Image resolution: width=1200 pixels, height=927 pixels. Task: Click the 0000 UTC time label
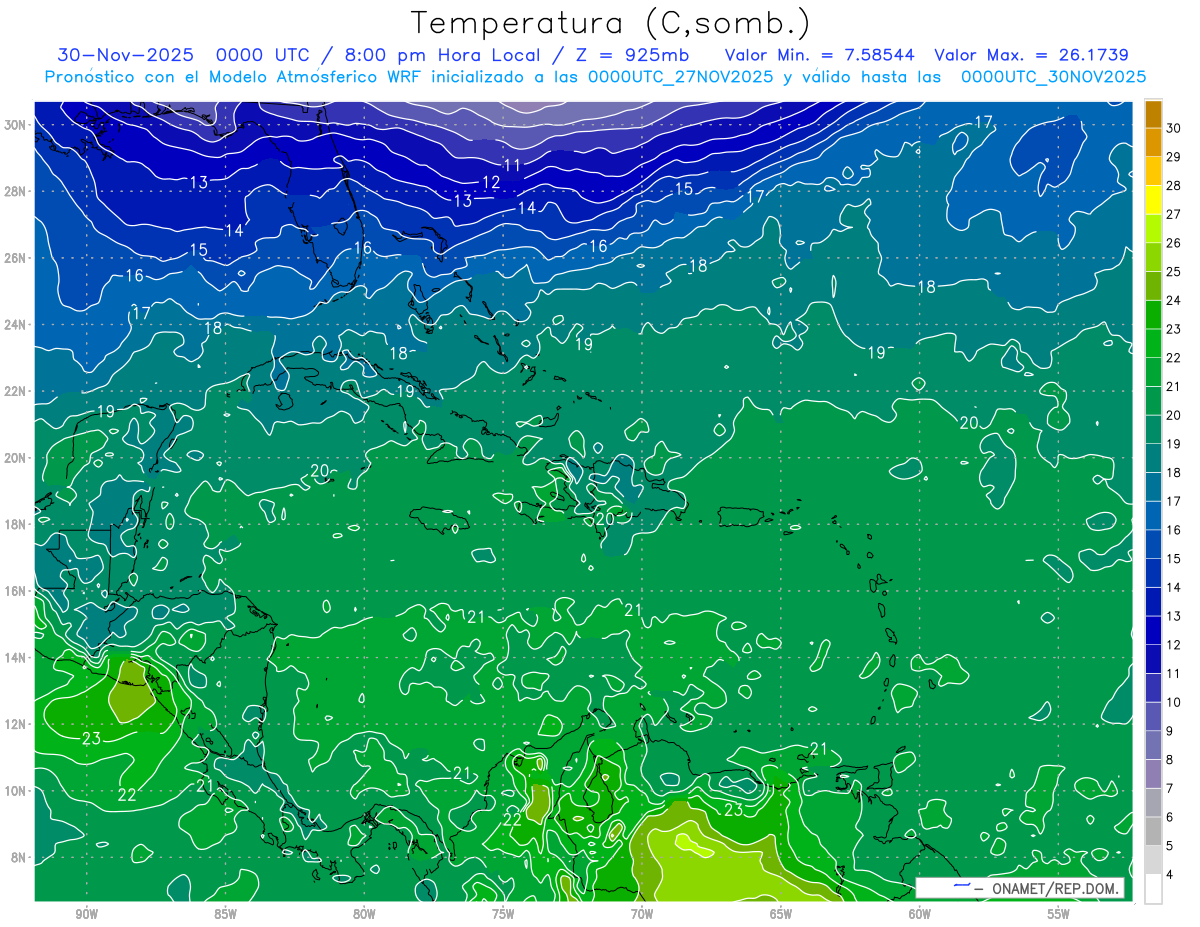pos(262,55)
